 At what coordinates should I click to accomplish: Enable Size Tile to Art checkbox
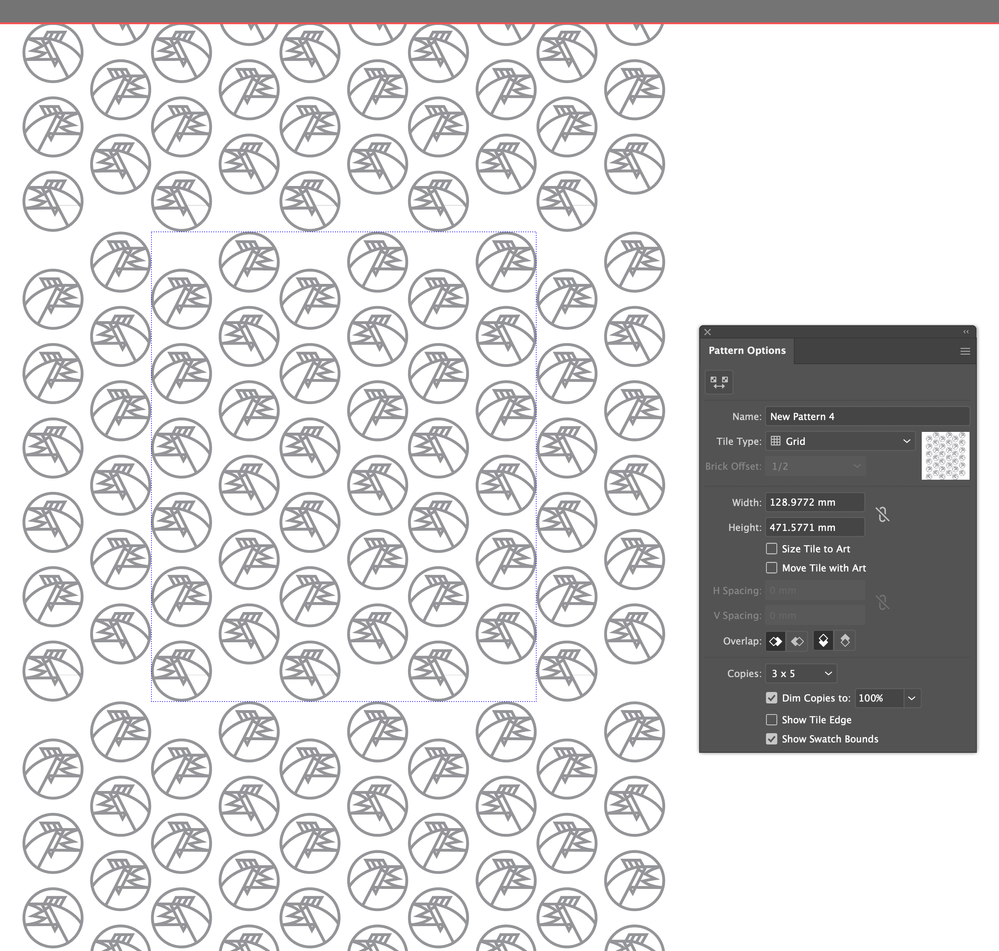point(772,548)
